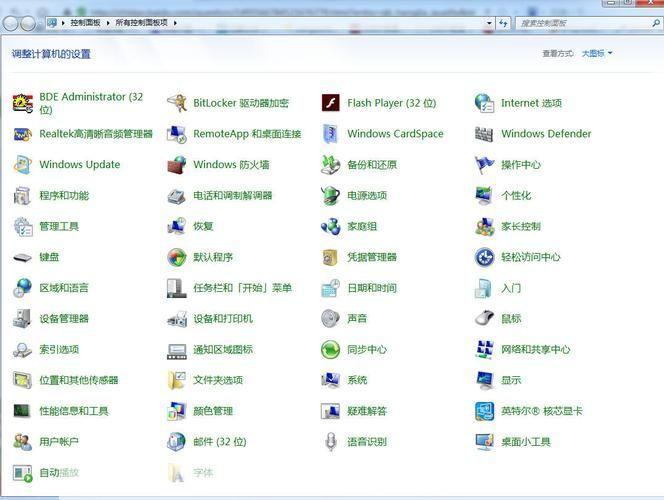
Task: Open 电话和调制解调器 icon
Action: coord(177,196)
